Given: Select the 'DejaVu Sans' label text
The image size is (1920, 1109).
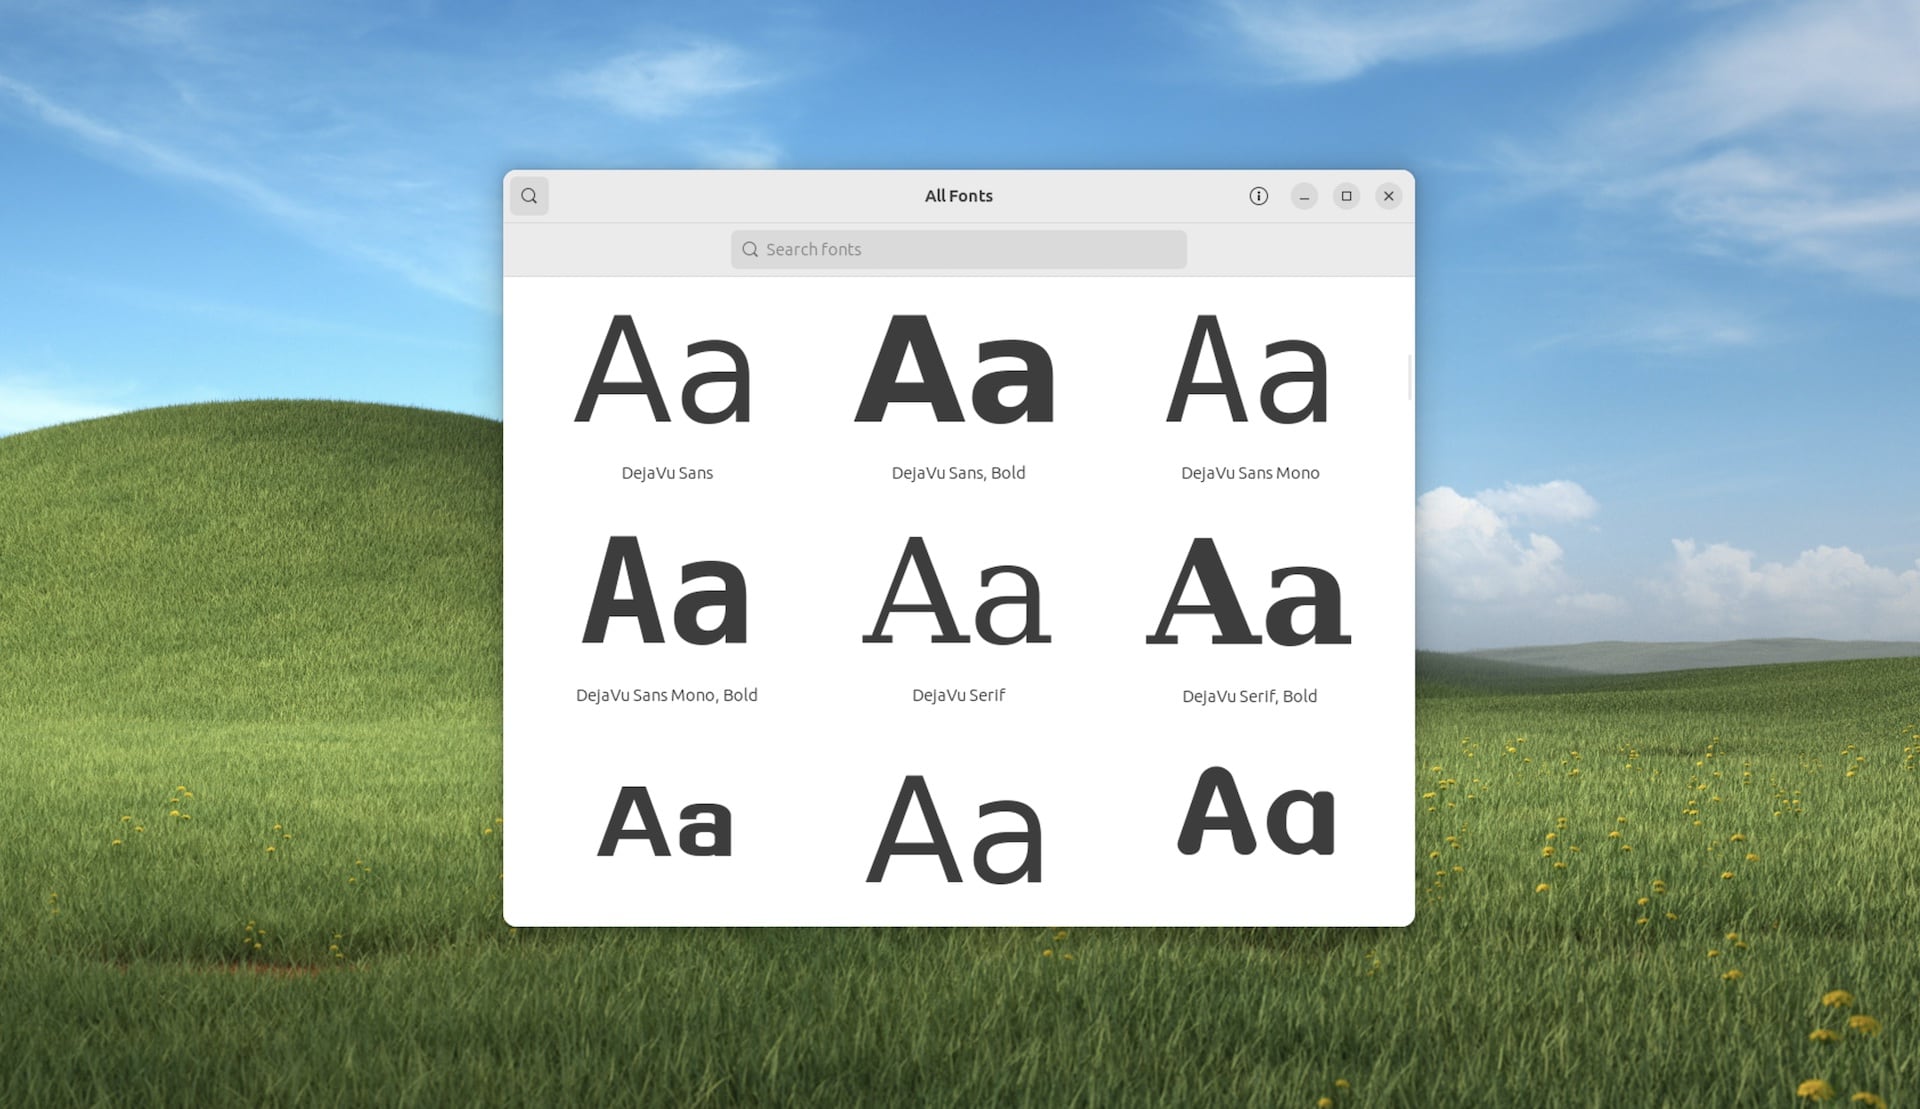Looking at the screenshot, I should [x=667, y=473].
